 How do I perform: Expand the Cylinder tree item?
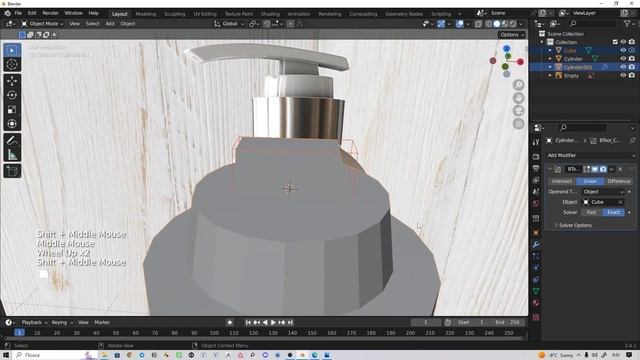click(550, 59)
